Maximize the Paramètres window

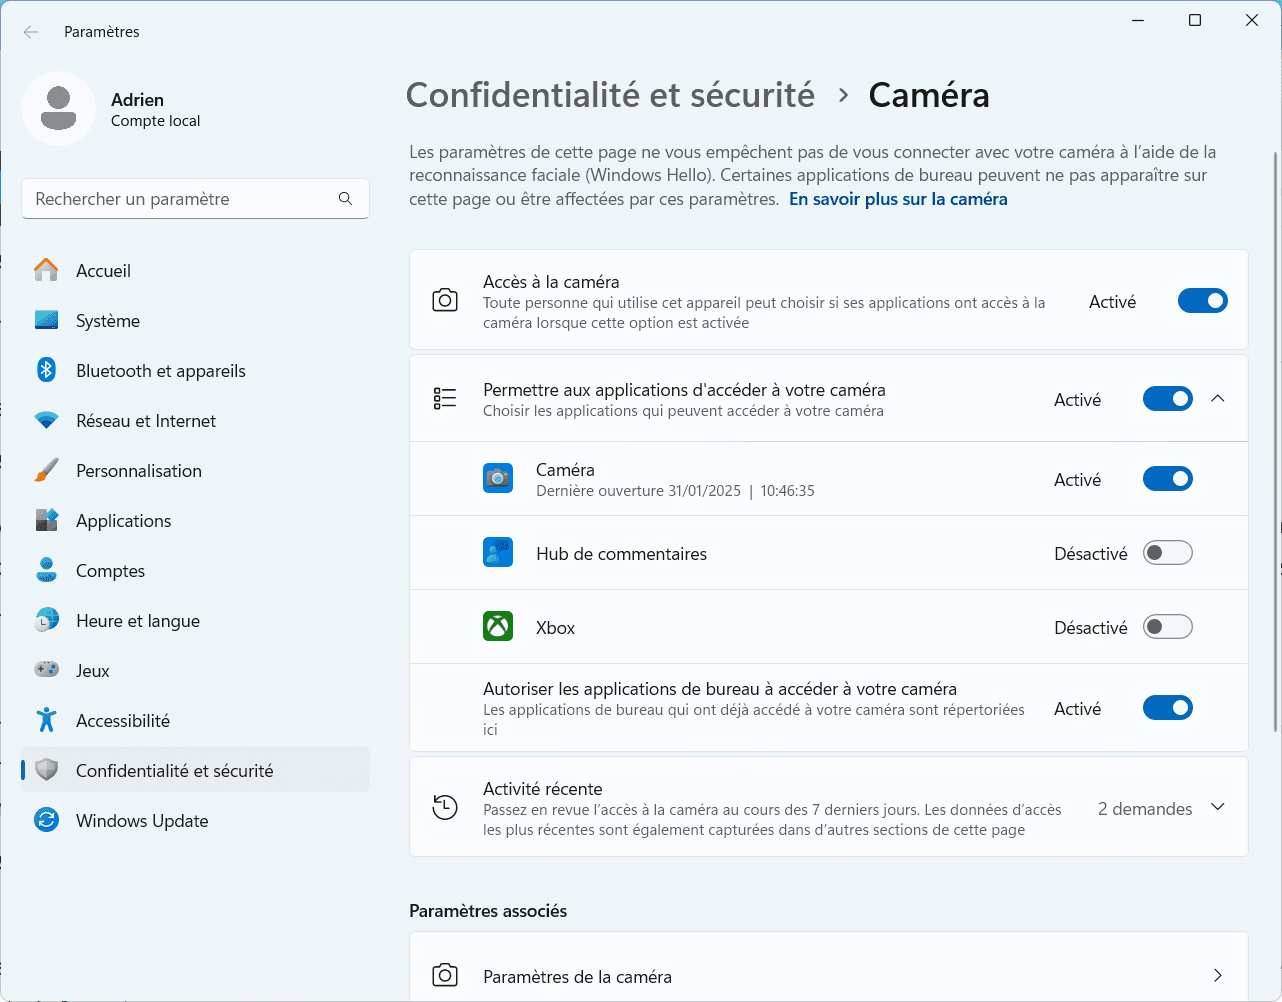point(1195,20)
